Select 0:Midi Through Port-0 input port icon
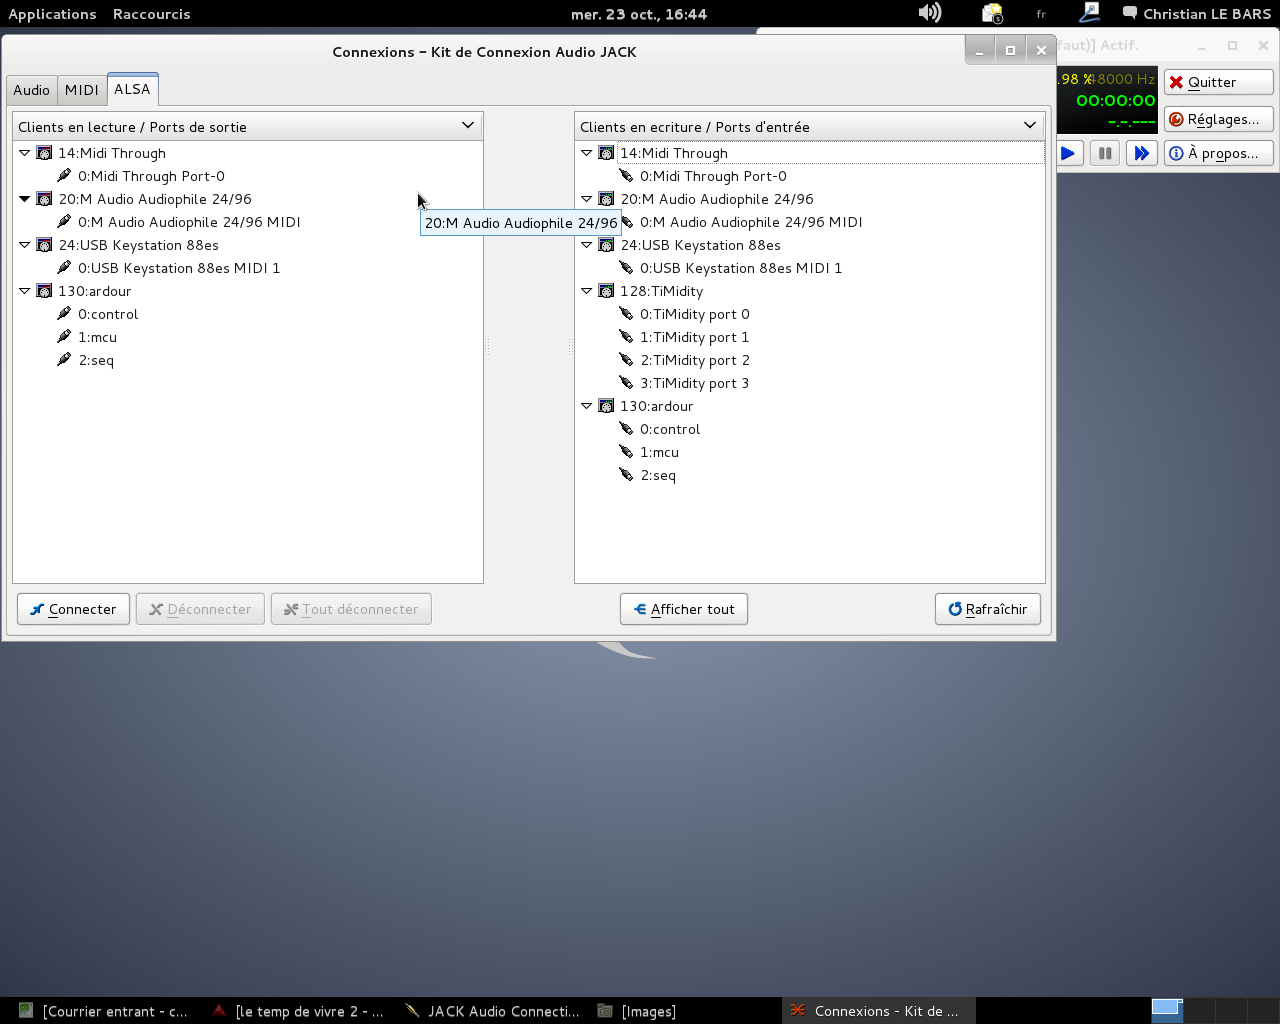The image size is (1280, 1024). click(626, 176)
